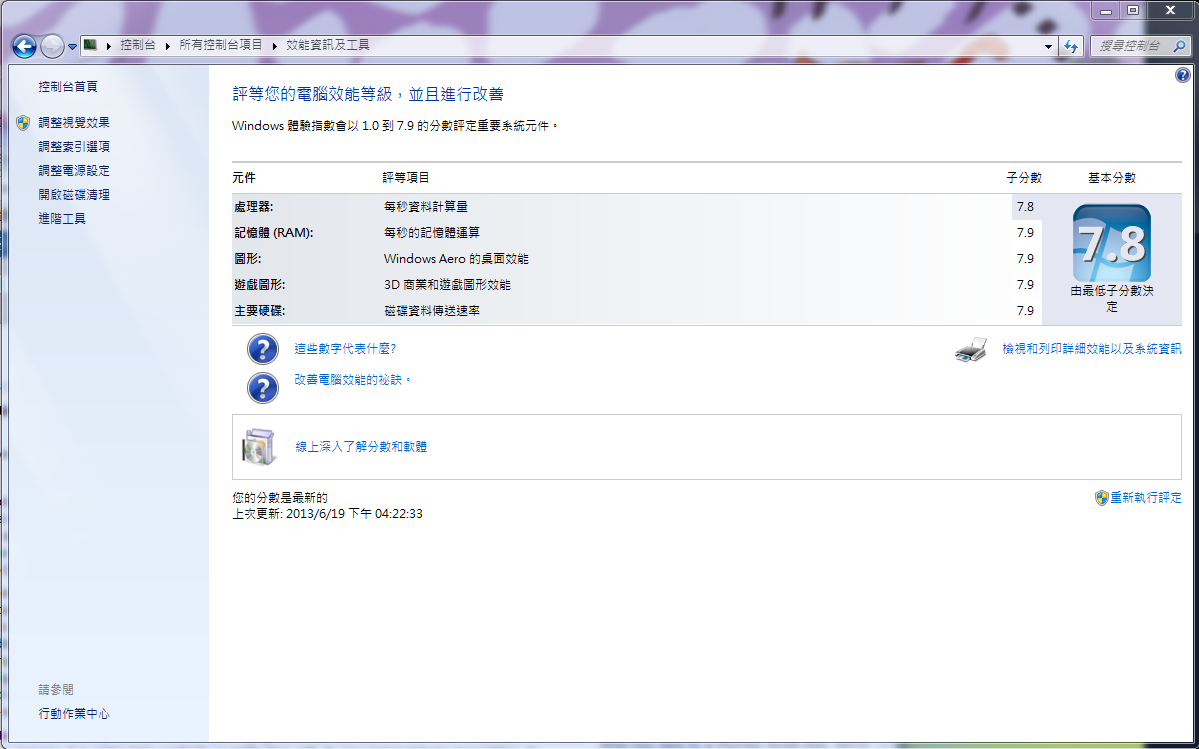This screenshot has width=1199, height=749.
Task: Open address bar history dropdown arrow
Action: pos(1048,46)
